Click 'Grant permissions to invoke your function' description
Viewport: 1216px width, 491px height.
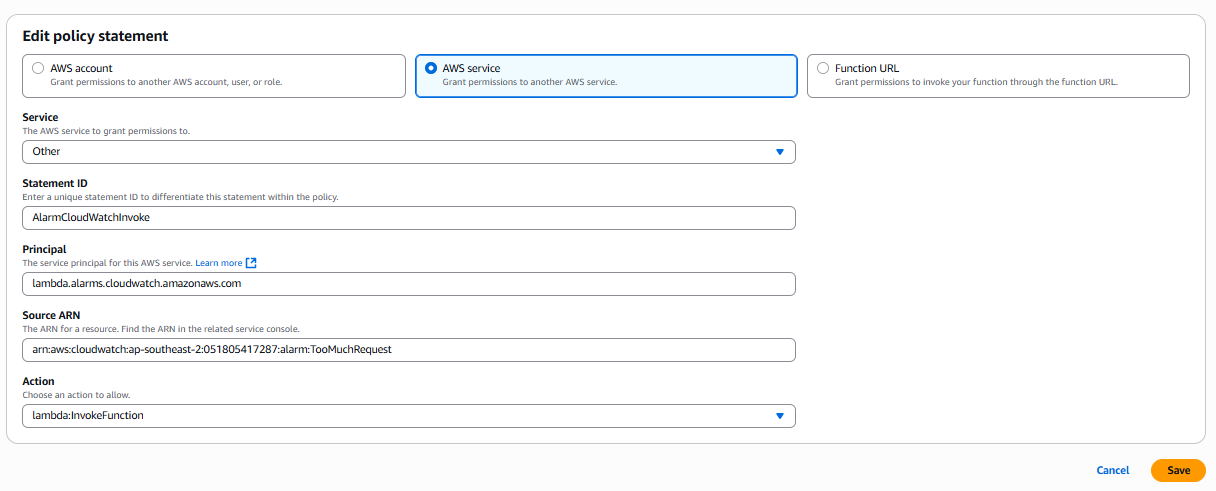coord(976,82)
